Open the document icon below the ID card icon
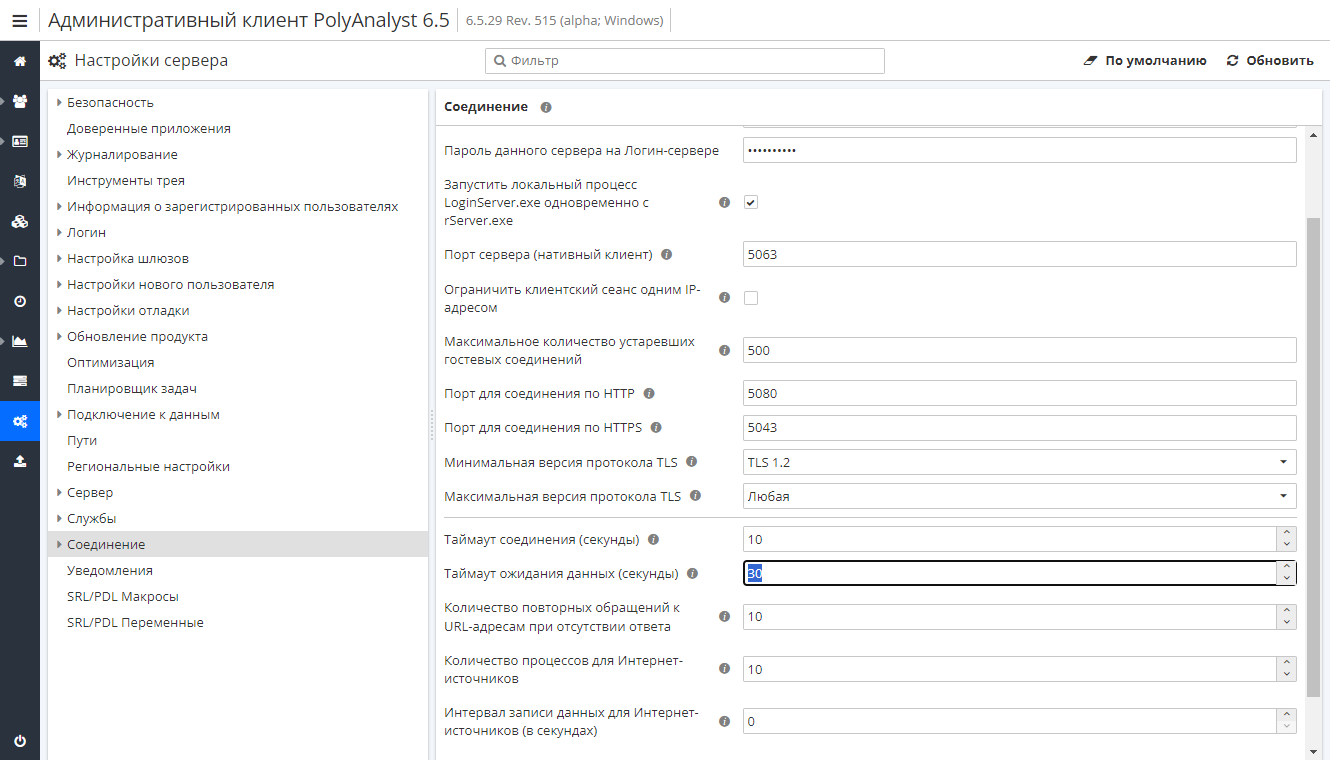 [x=20, y=181]
